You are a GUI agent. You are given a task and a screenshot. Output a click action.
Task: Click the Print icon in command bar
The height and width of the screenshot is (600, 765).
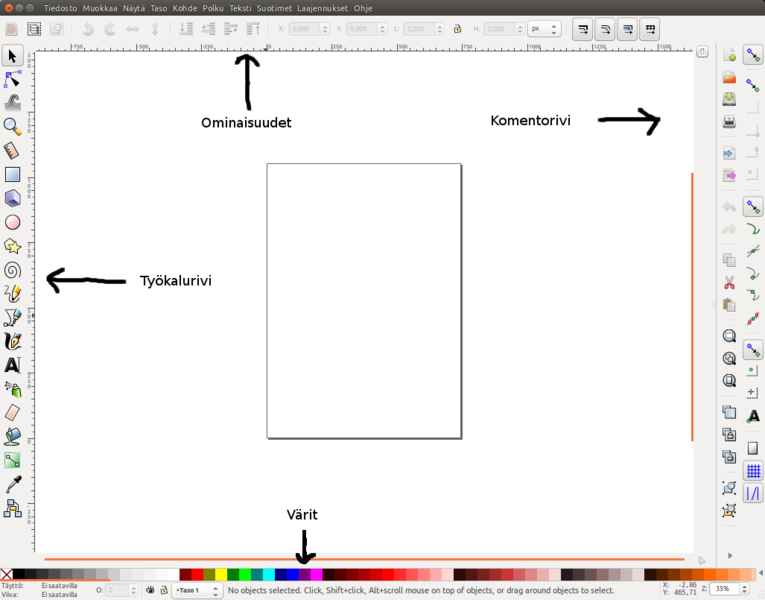pyautogui.click(x=729, y=122)
